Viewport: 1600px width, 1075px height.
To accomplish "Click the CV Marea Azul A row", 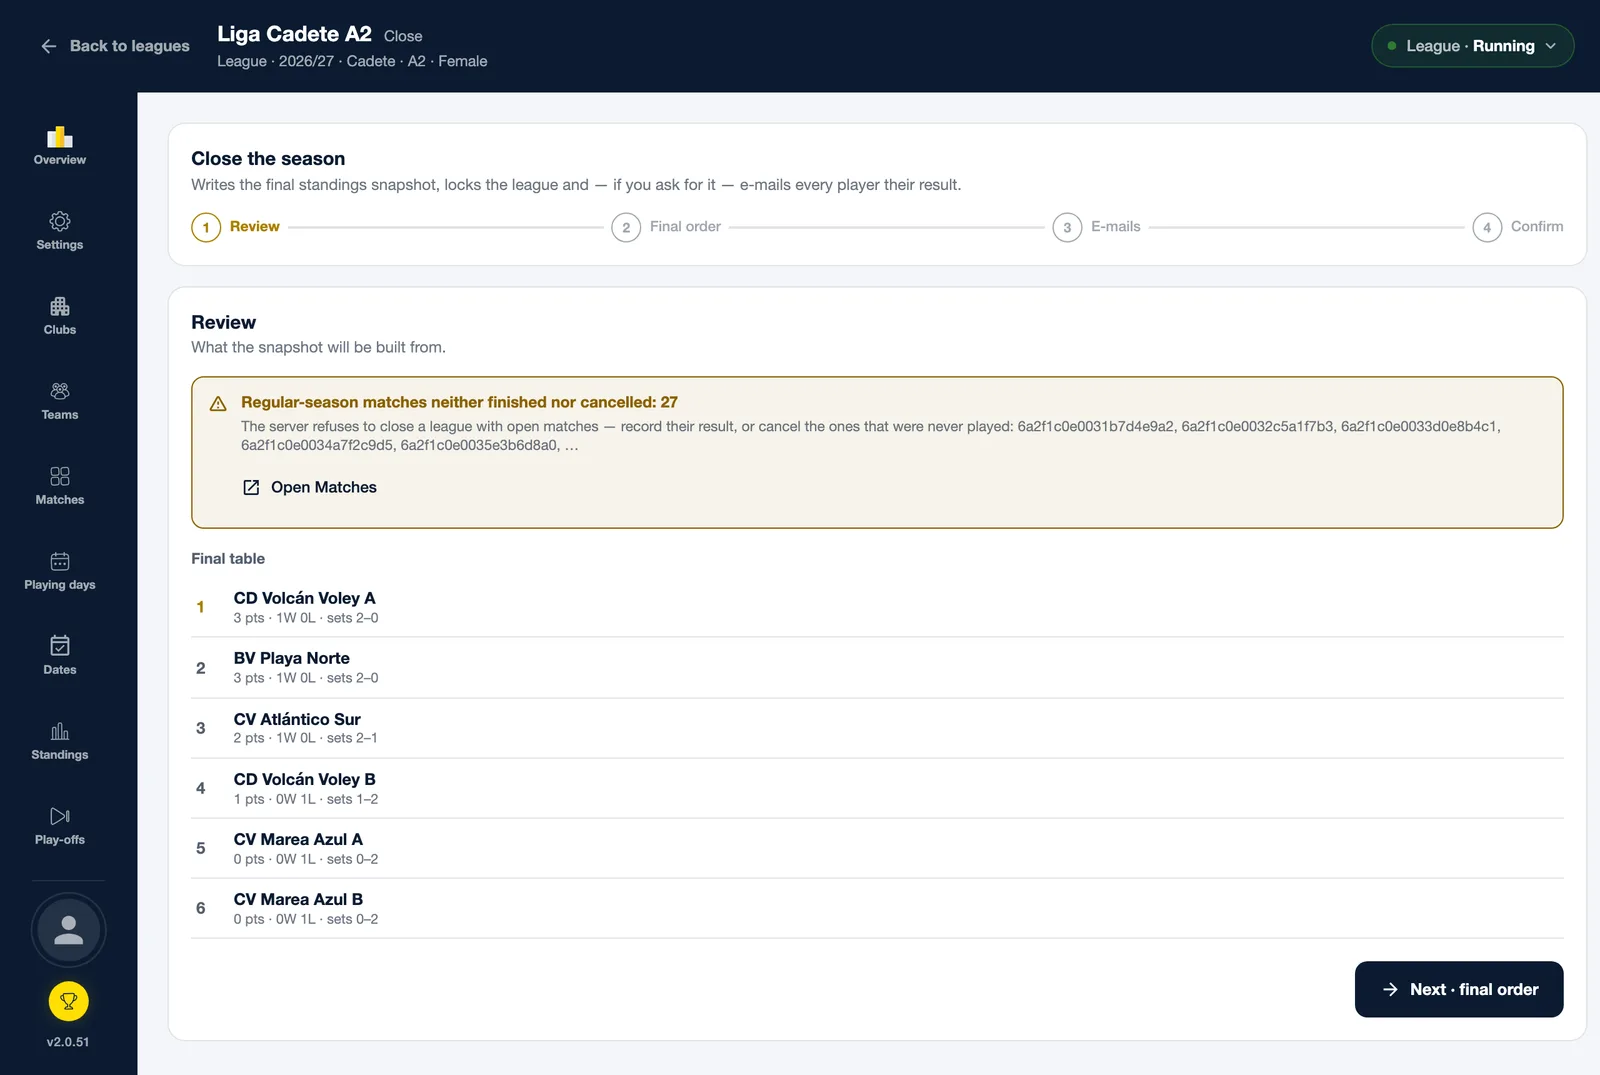I will point(877,848).
